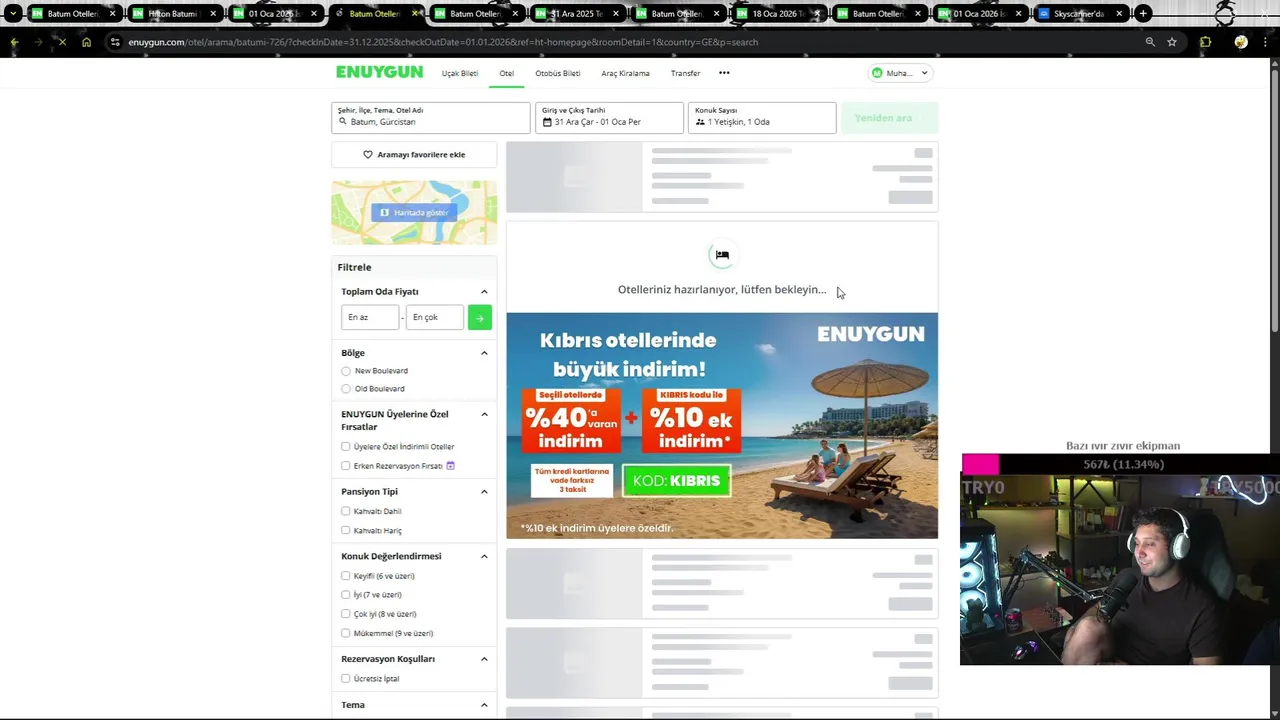This screenshot has width=1280, height=720.
Task: Select the Otel menu item
Action: pyautogui.click(x=507, y=73)
